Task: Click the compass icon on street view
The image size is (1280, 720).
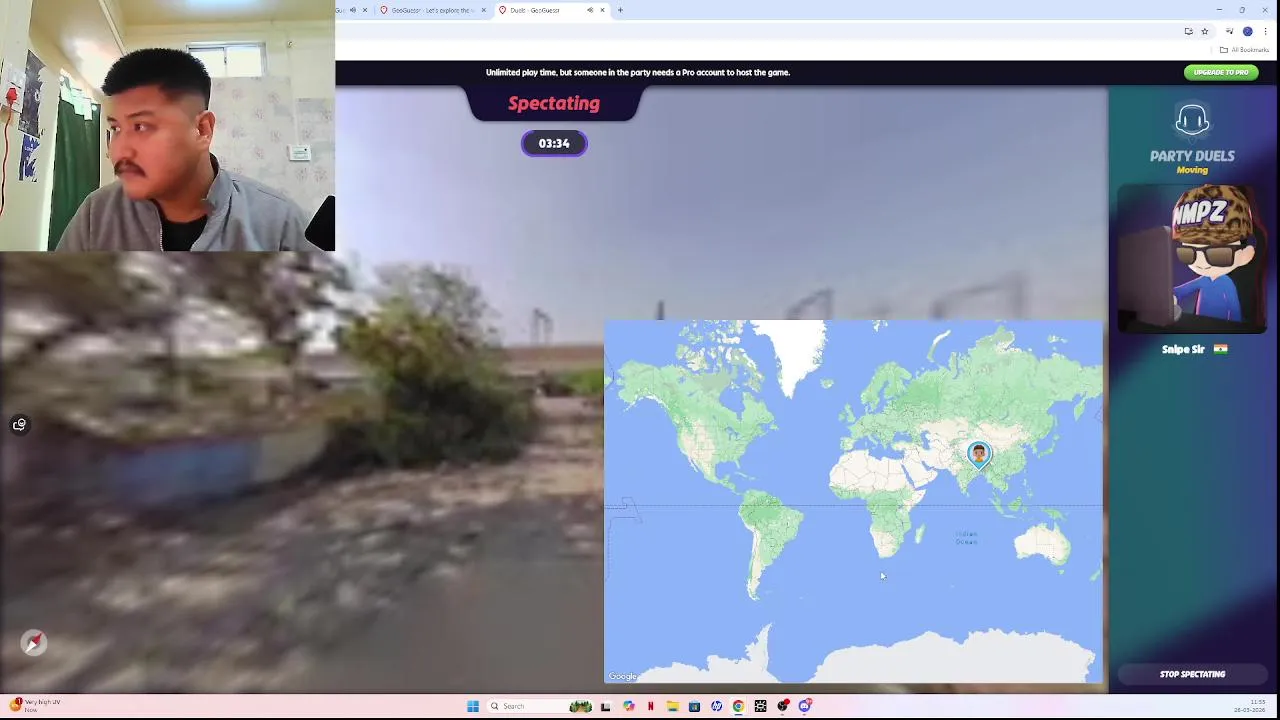Action: [x=34, y=642]
